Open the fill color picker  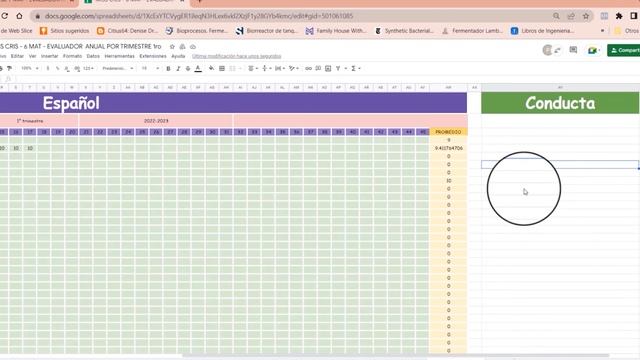(x=211, y=69)
